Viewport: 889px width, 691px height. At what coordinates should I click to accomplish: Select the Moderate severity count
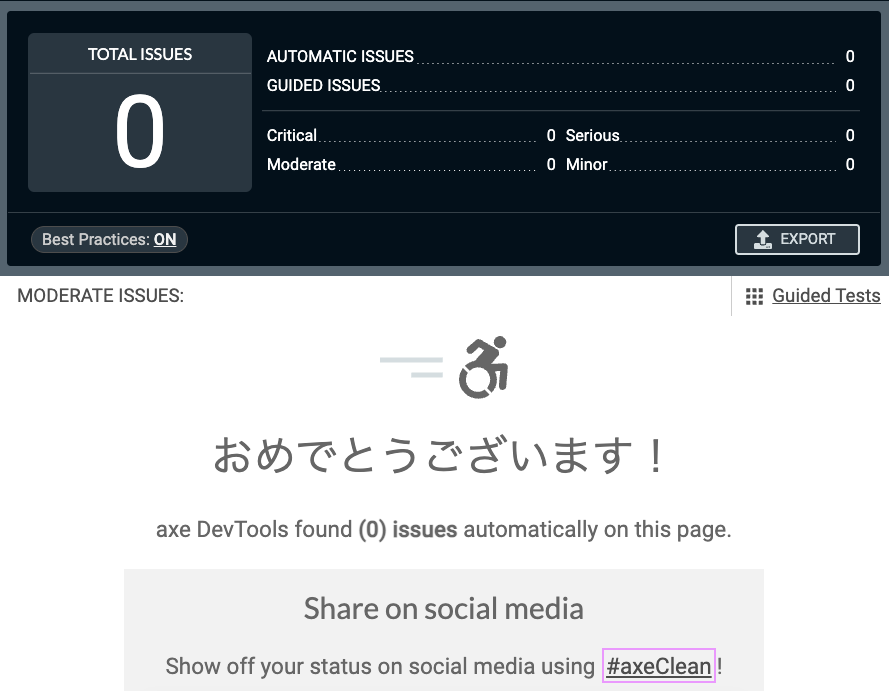coord(549,164)
